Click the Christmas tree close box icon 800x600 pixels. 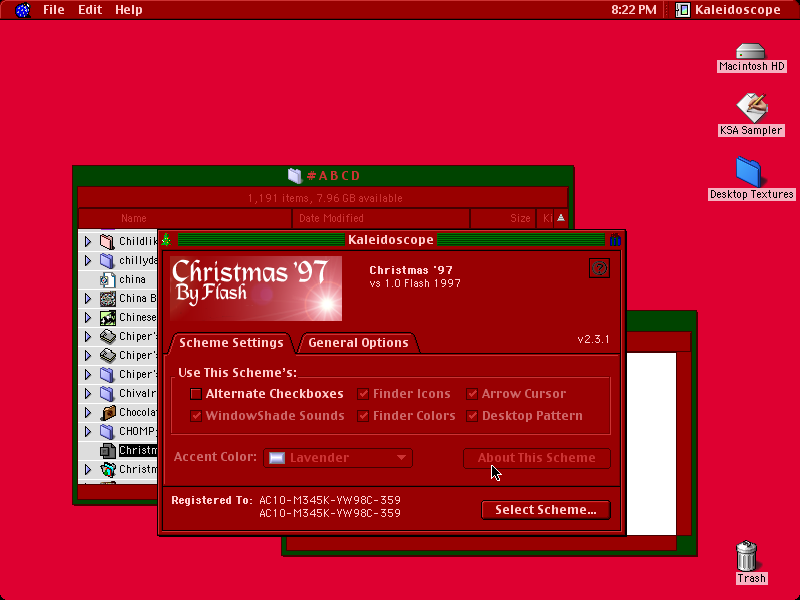[x=166, y=239]
